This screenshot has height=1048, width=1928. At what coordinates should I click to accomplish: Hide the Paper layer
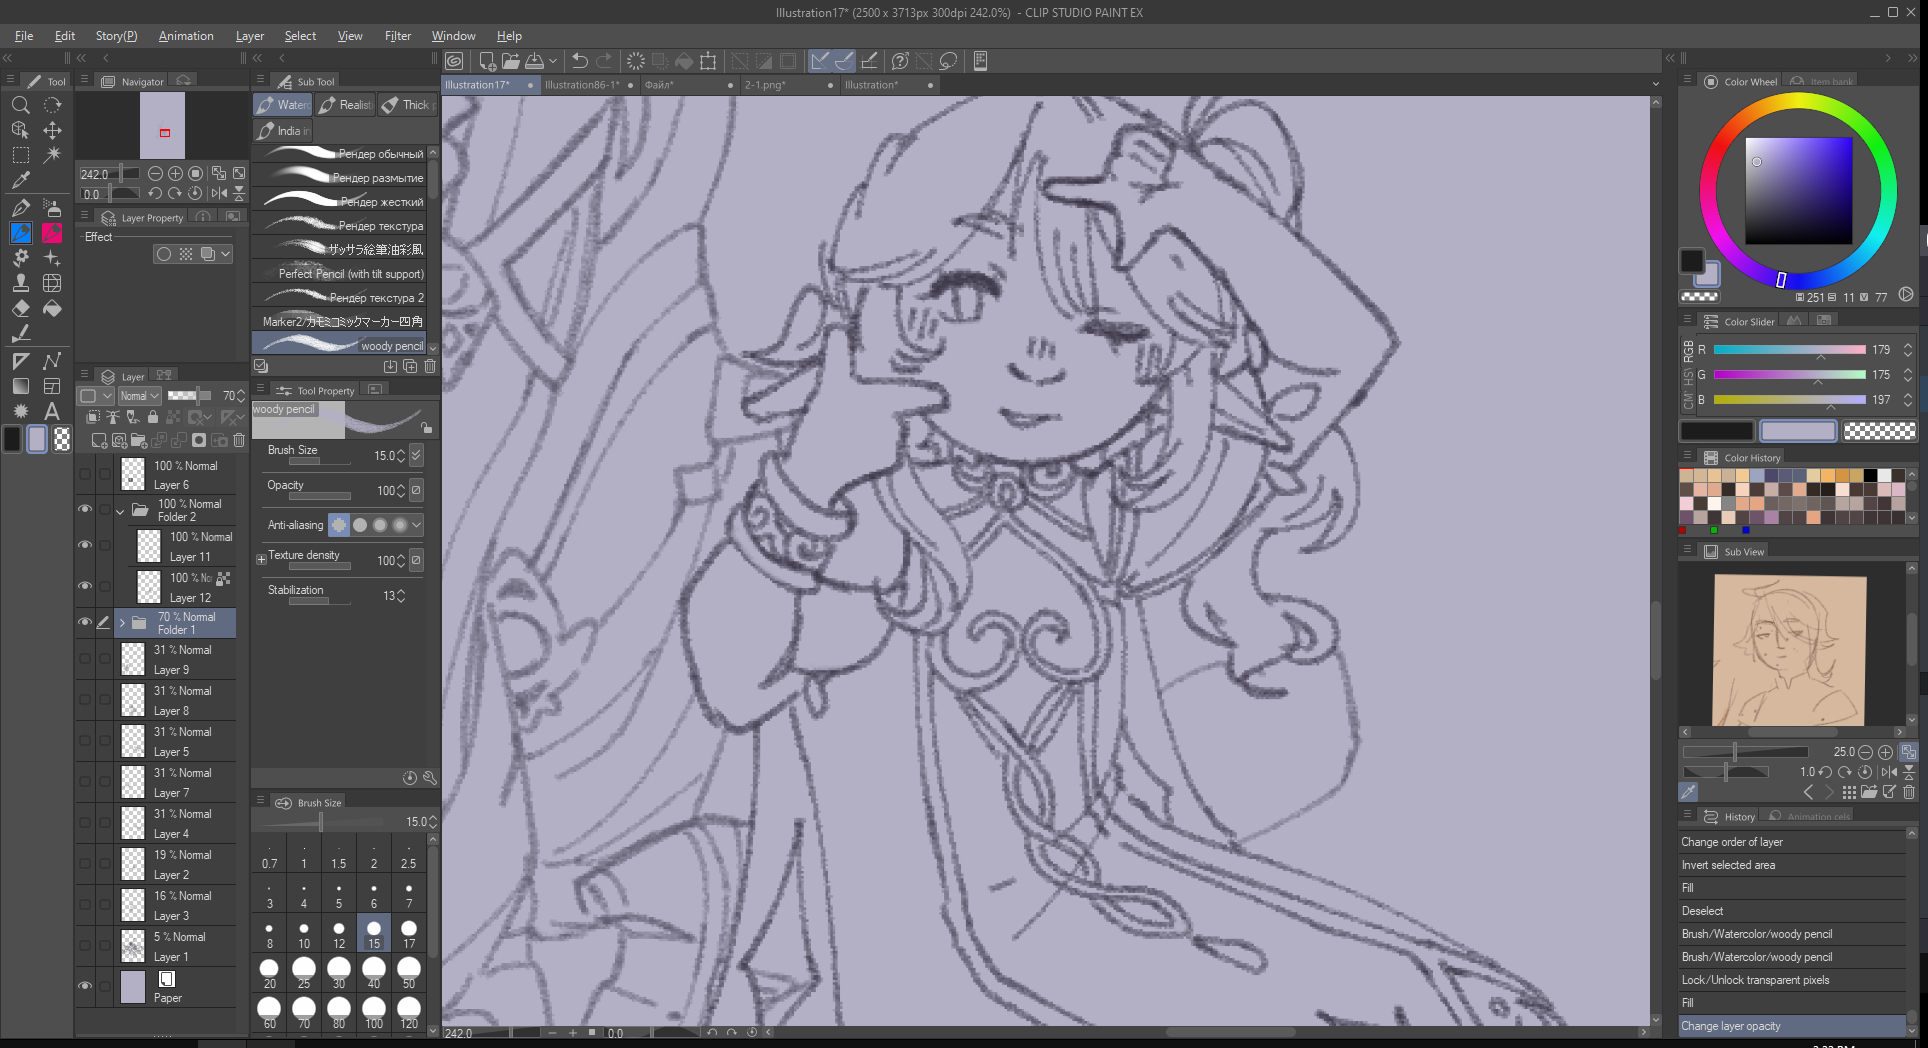pos(85,986)
